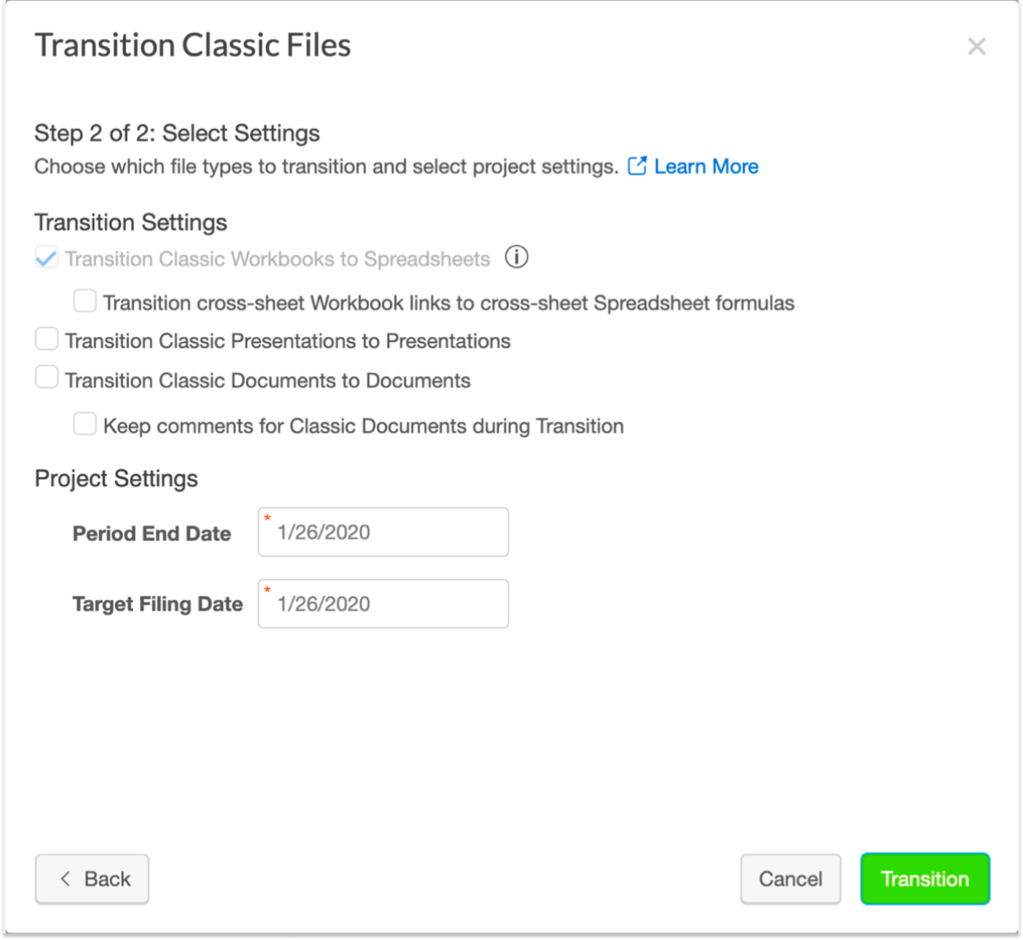Click into the Period End Date field
The height and width of the screenshot is (940, 1023).
(383, 533)
